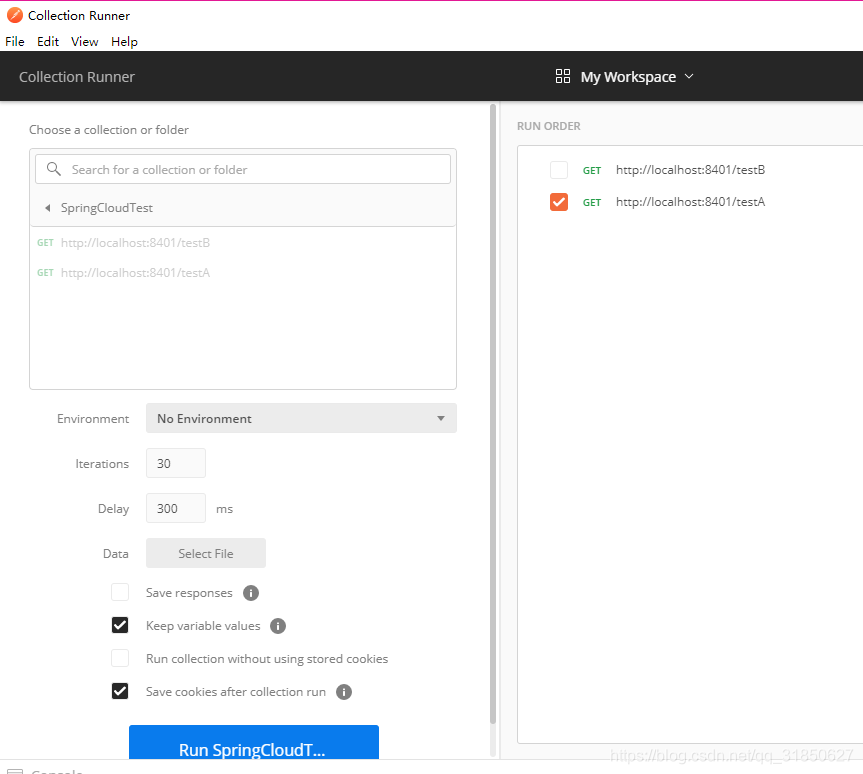Screen dimensions: 863x774
Task: Click the workspace grid icon
Action: tap(562, 76)
